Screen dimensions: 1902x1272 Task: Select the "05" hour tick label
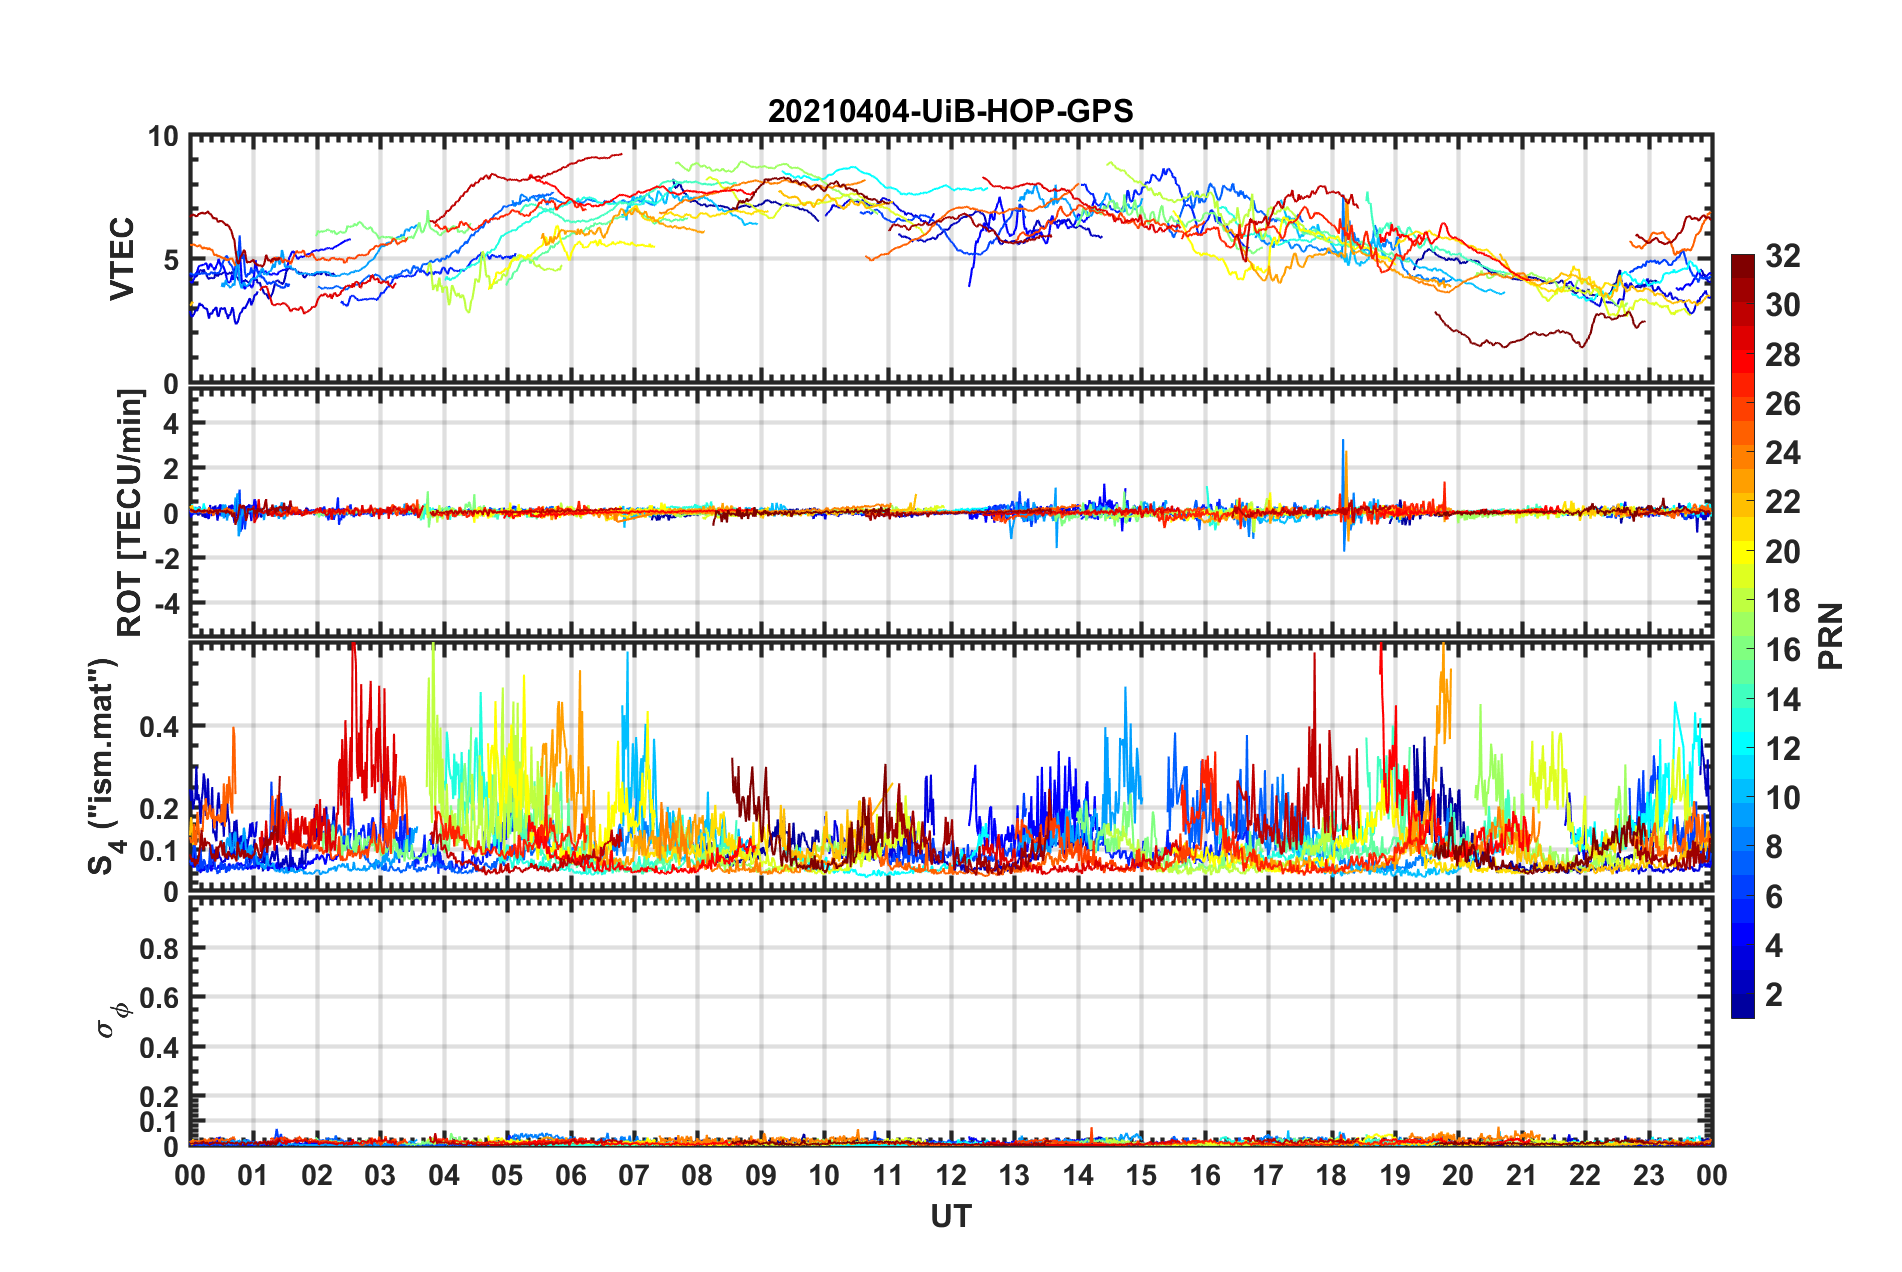pos(507,1175)
